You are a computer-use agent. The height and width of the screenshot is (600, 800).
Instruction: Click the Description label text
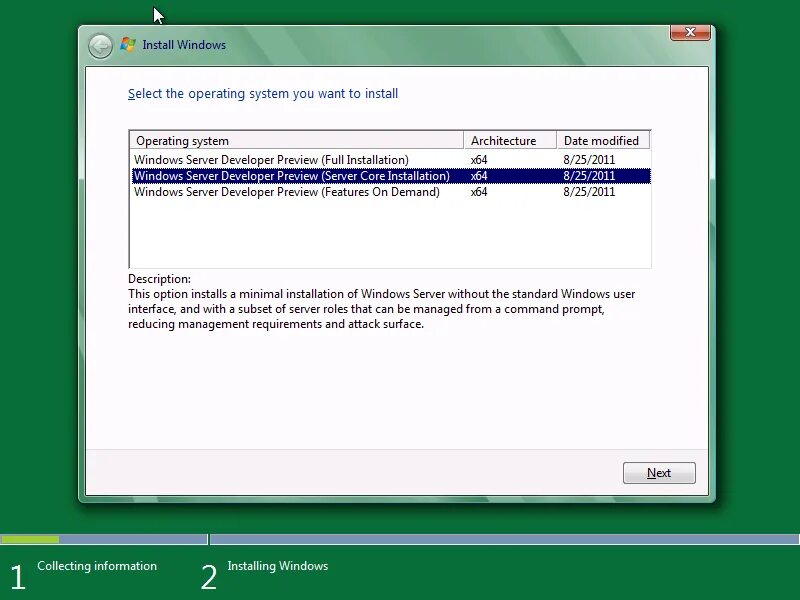point(159,279)
